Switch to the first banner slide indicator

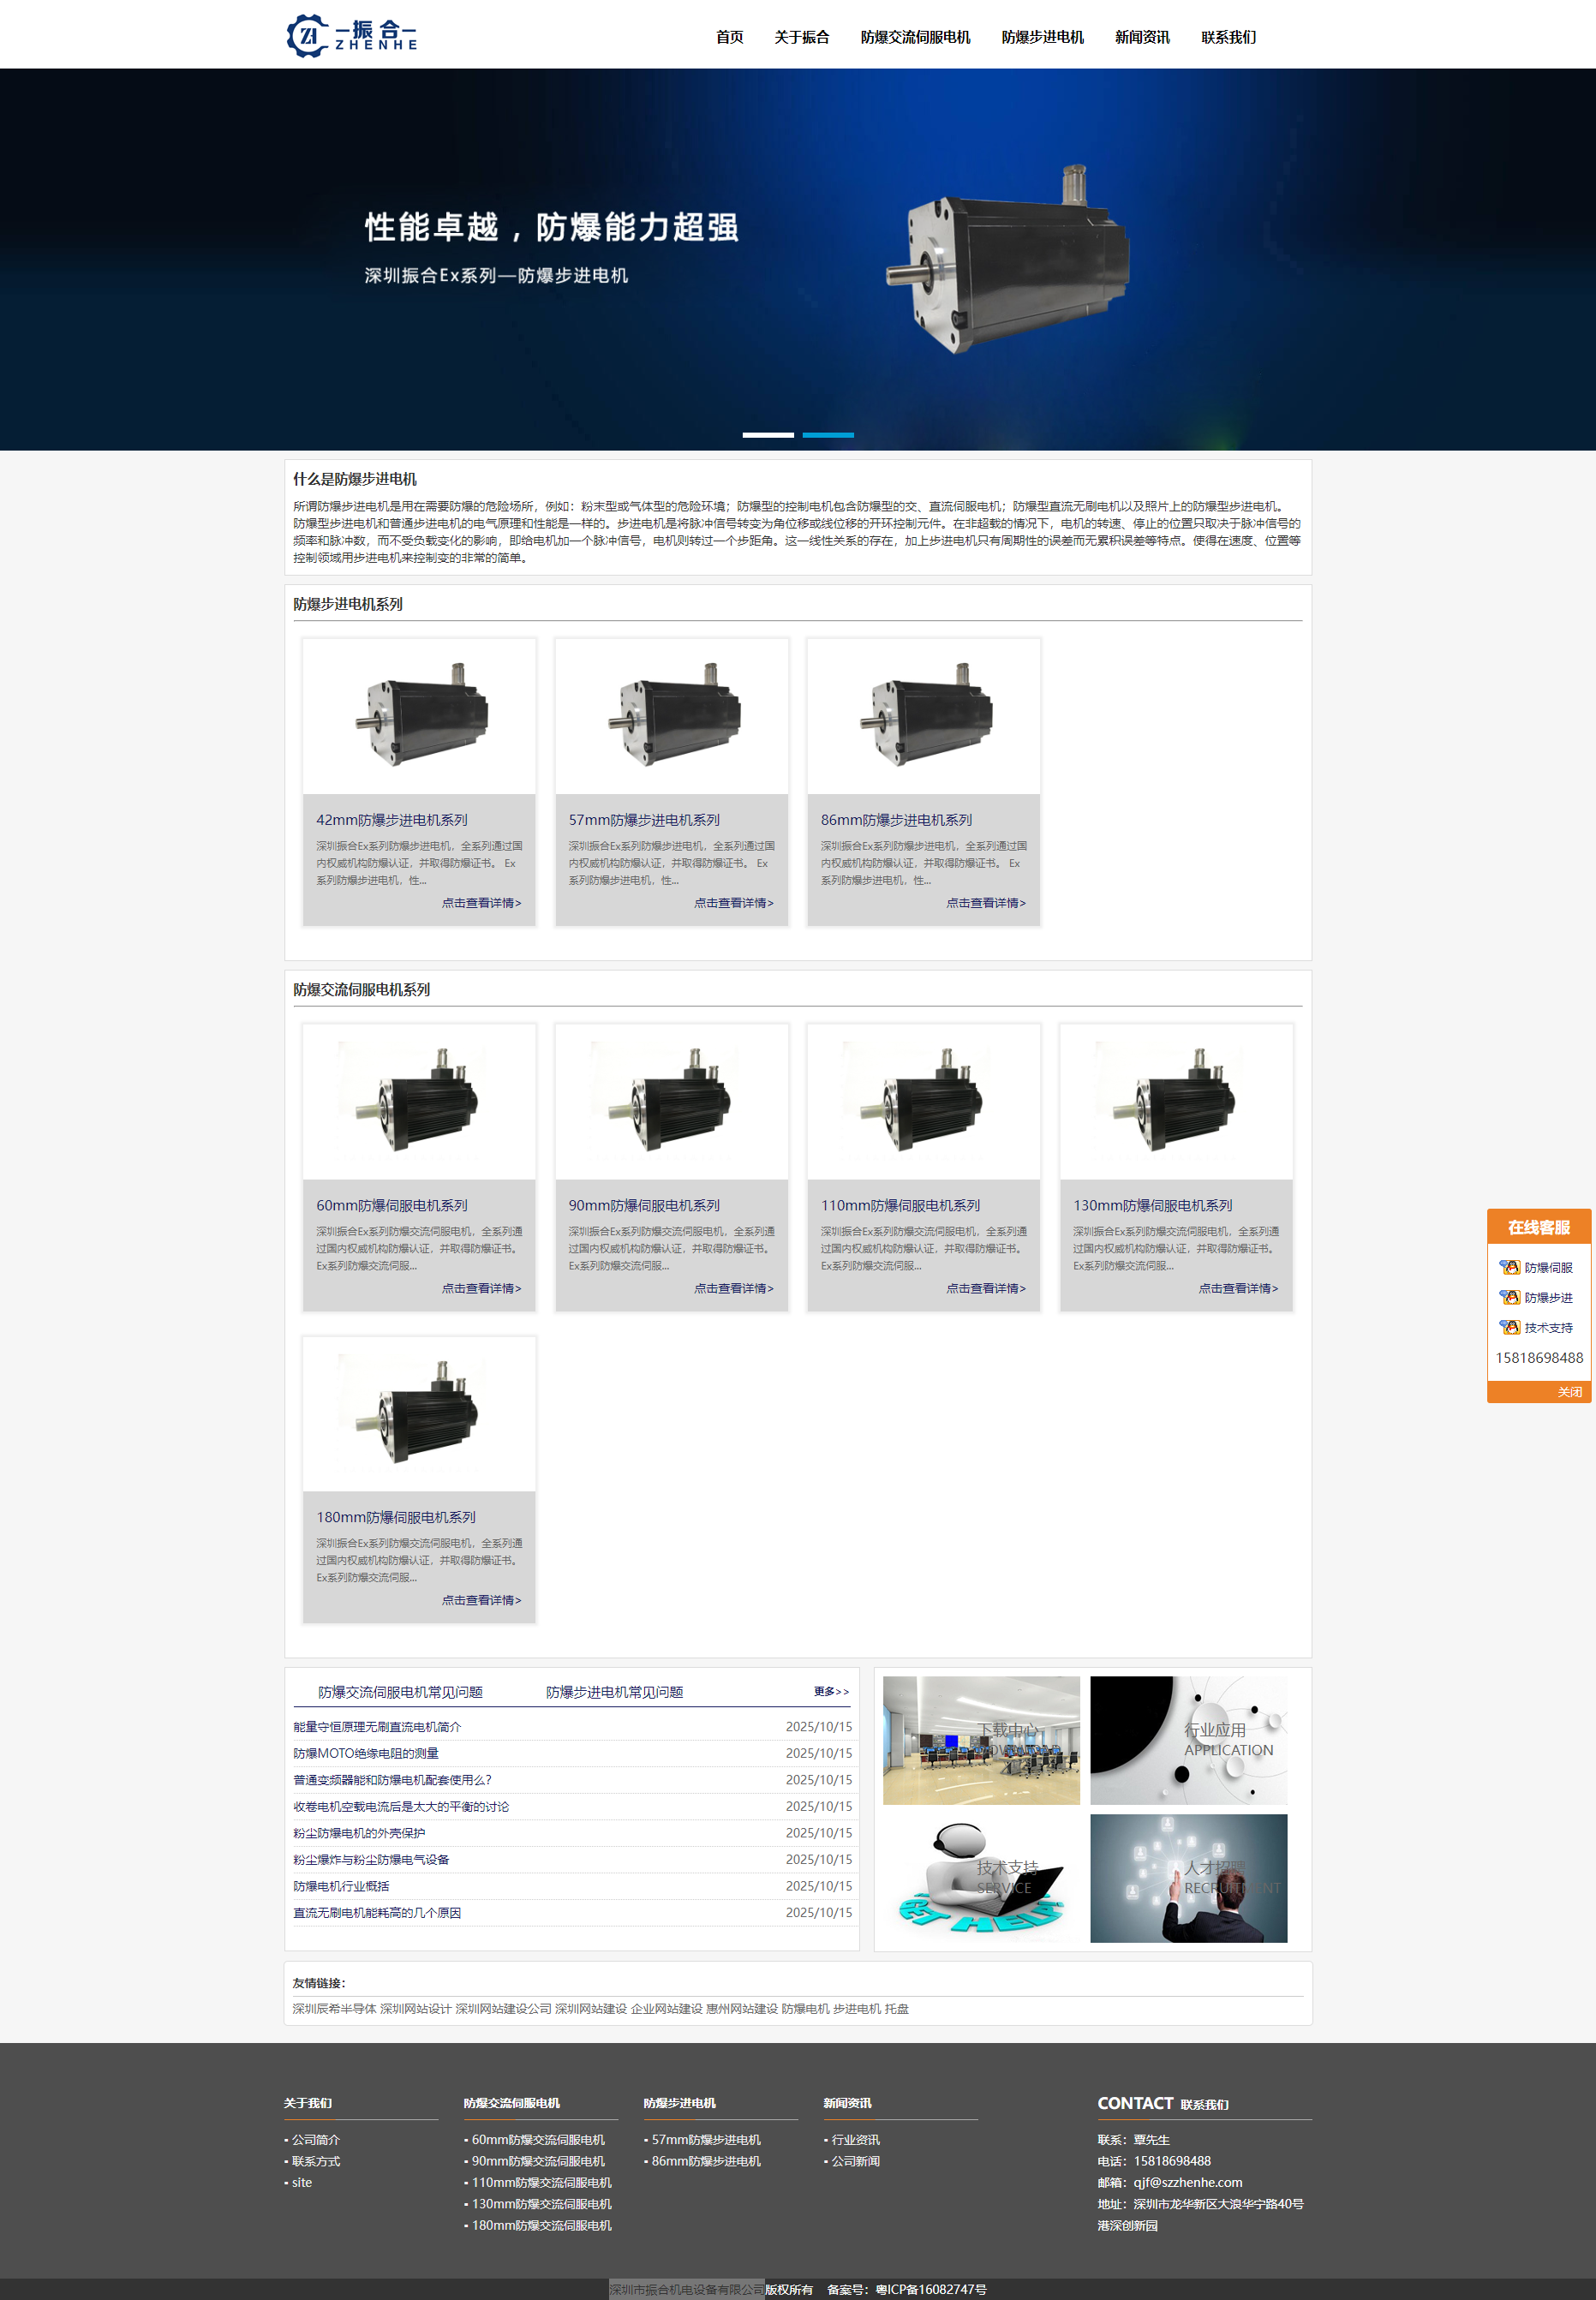[767, 435]
